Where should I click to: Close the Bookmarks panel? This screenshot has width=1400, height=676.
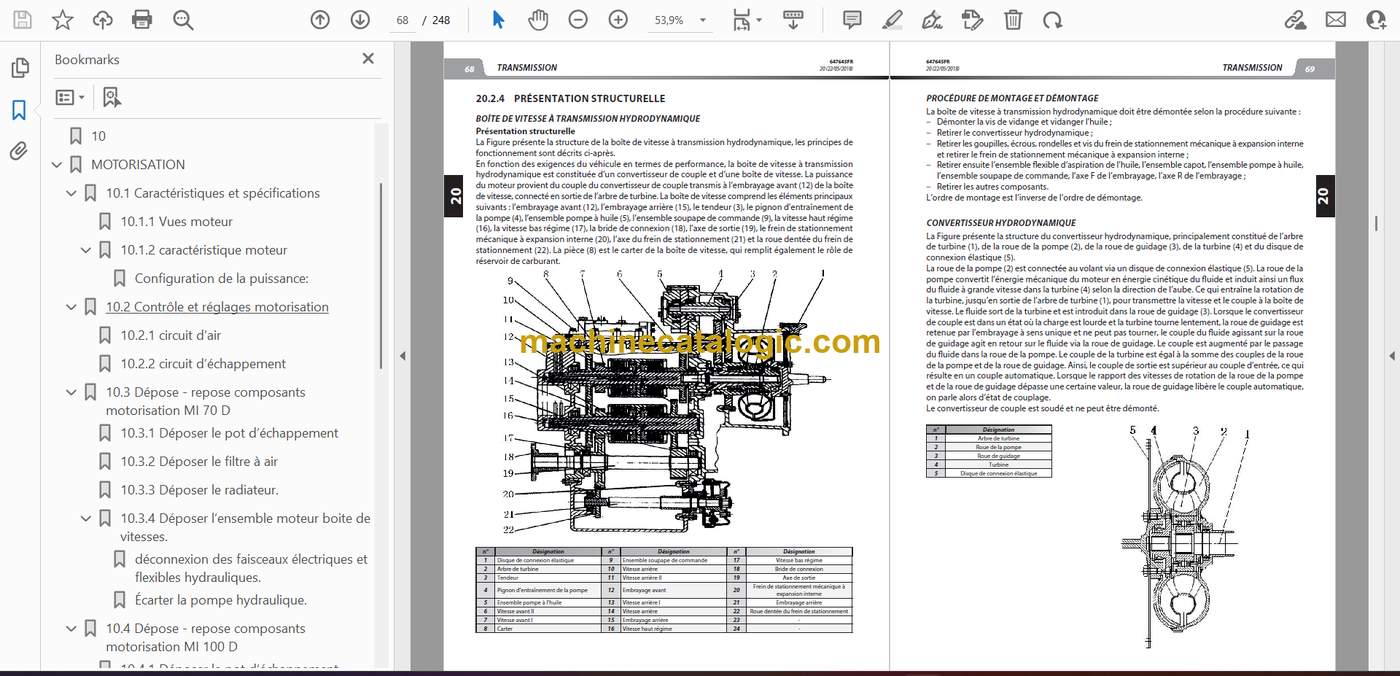tap(368, 59)
